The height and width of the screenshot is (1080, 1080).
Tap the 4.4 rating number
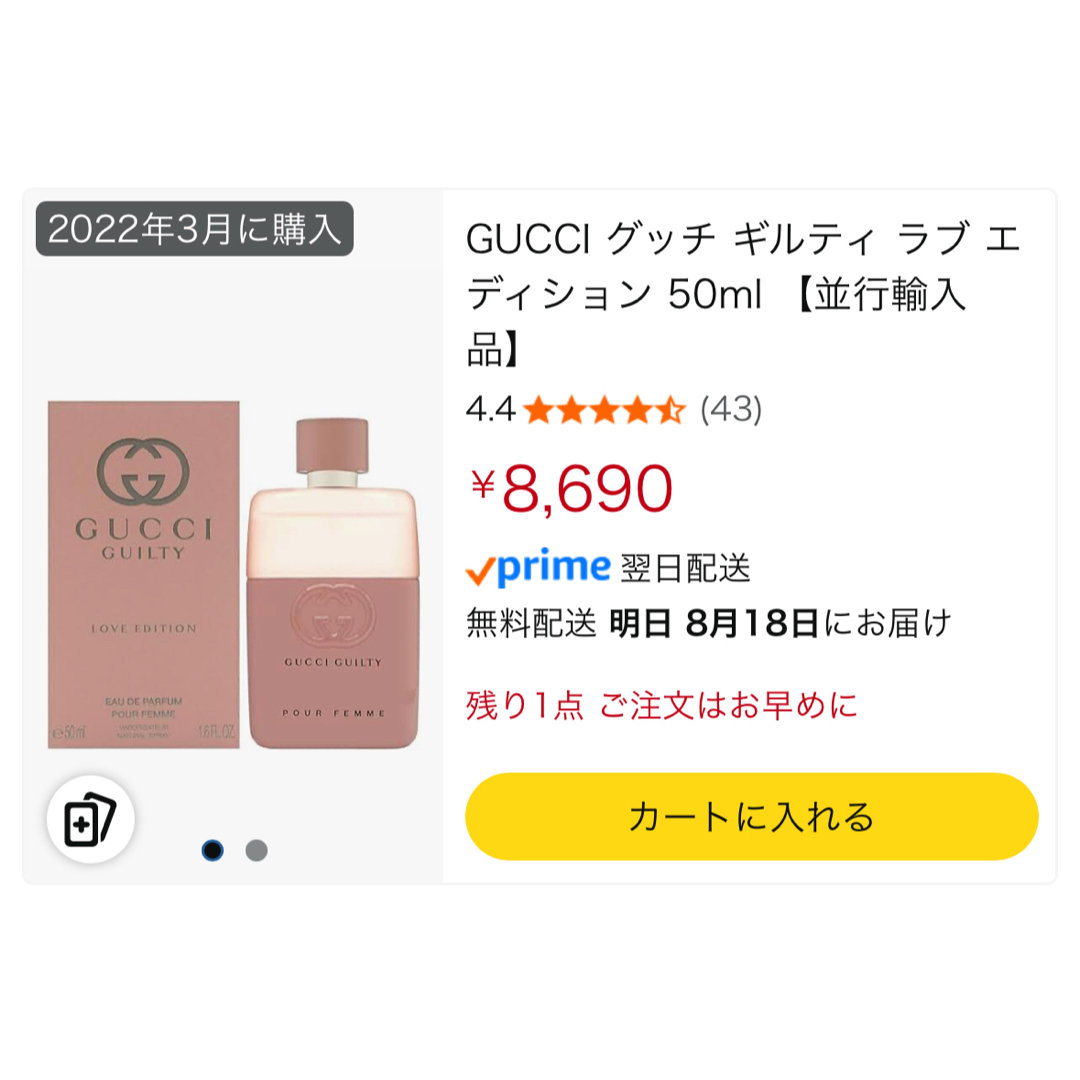click(490, 410)
